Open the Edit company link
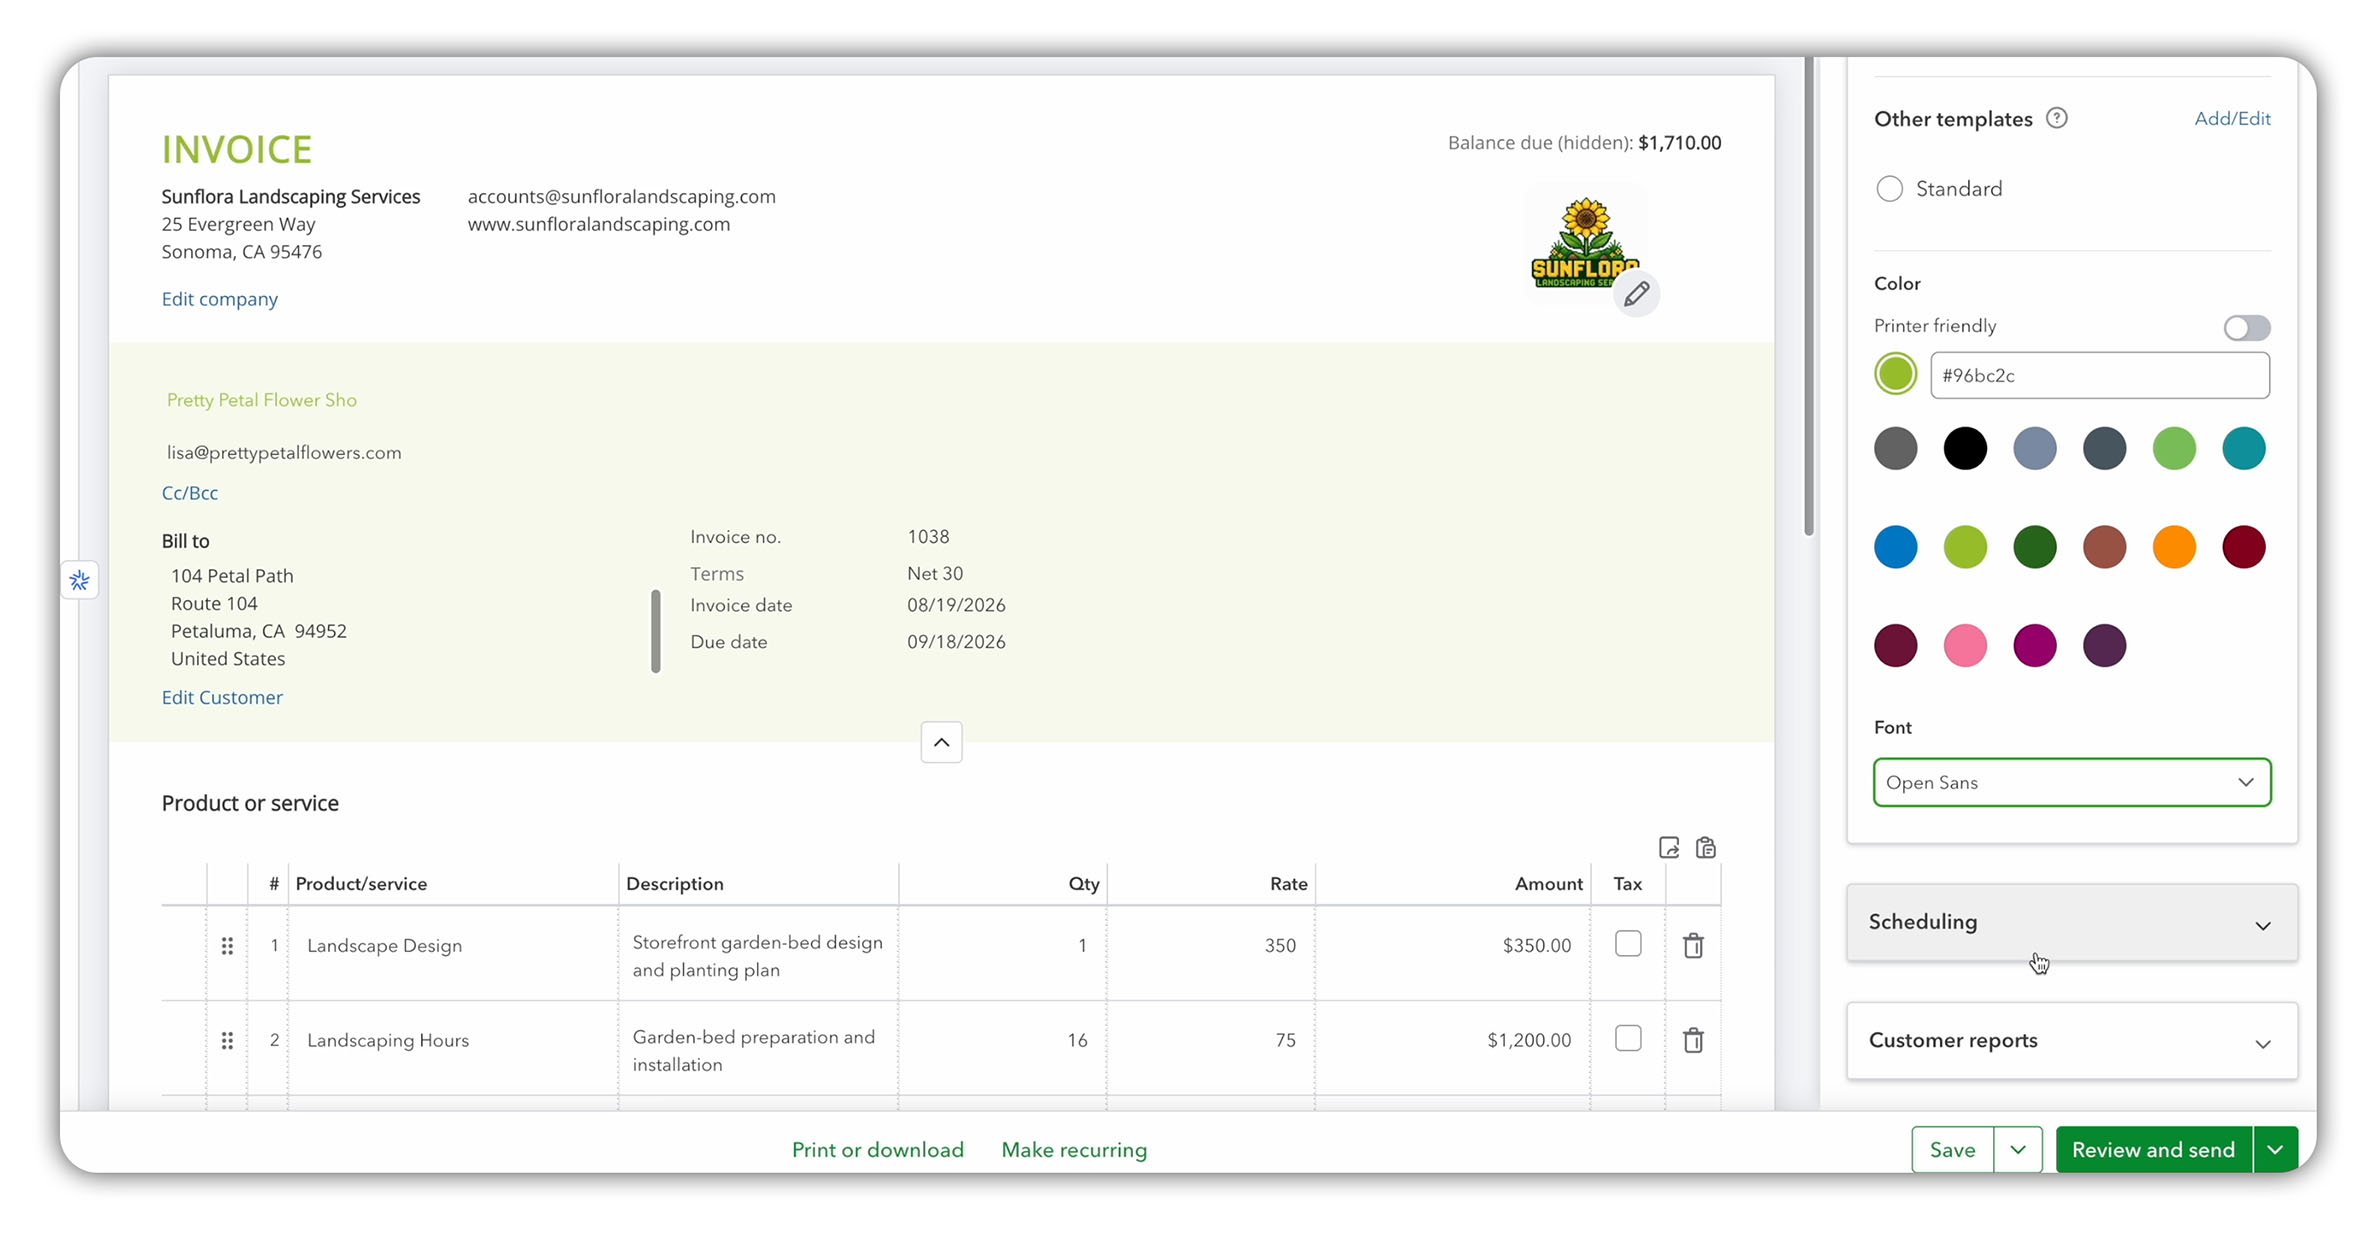Viewport: 2379px width, 1238px height. [x=220, y=299]
